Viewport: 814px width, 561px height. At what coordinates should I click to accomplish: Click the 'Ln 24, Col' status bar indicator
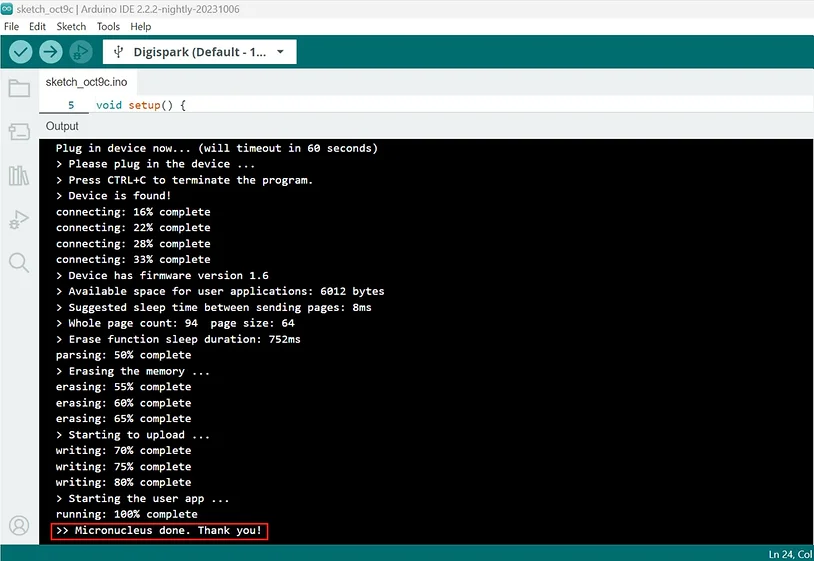click(790, 554)
